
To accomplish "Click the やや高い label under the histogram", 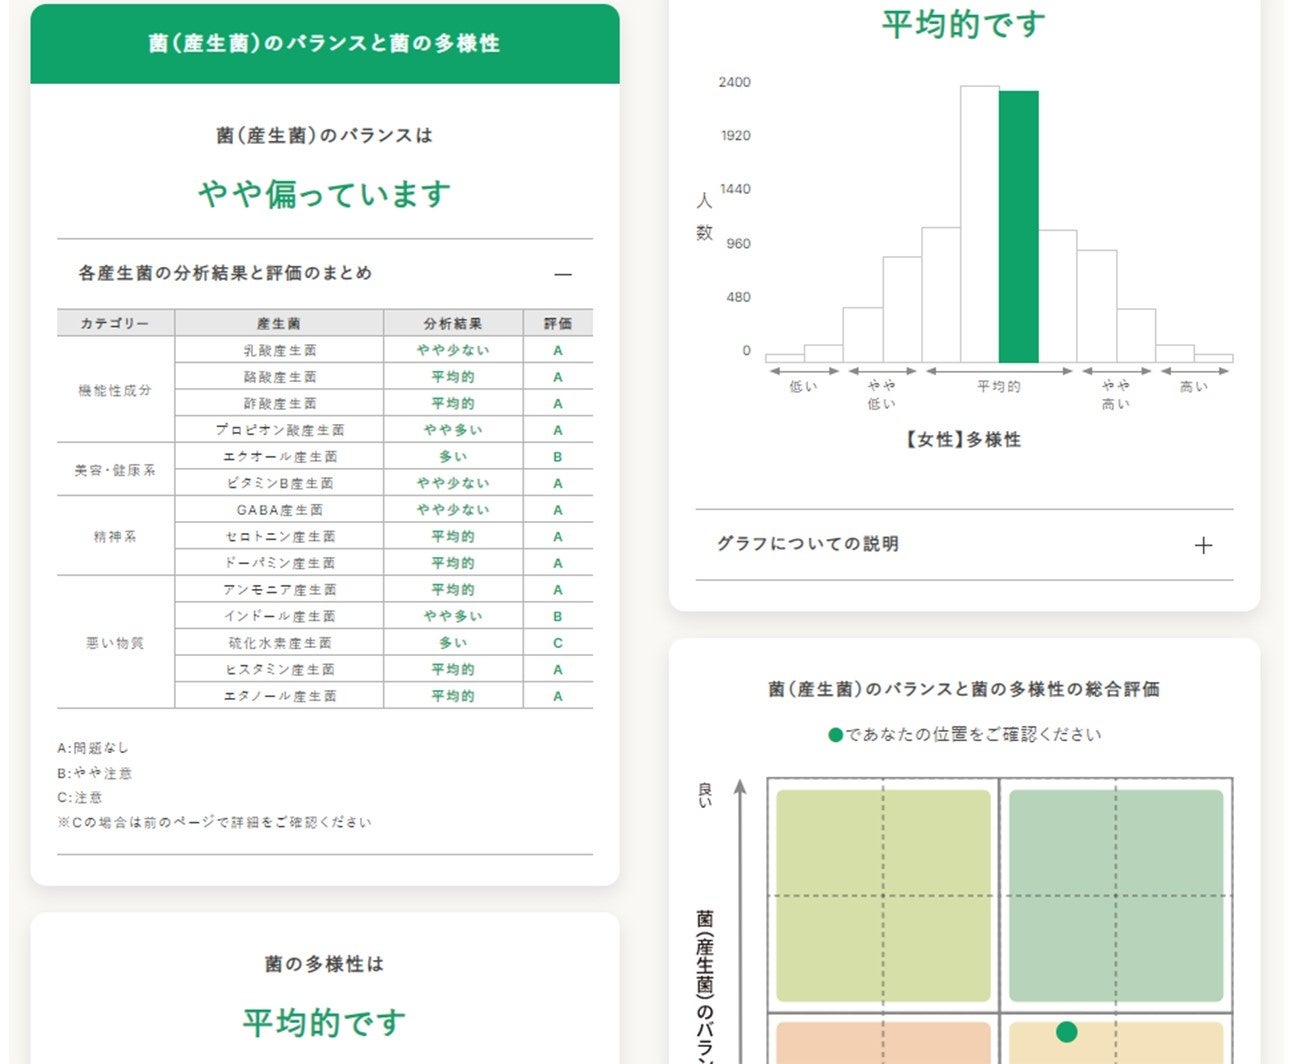I will [1116, 395].
